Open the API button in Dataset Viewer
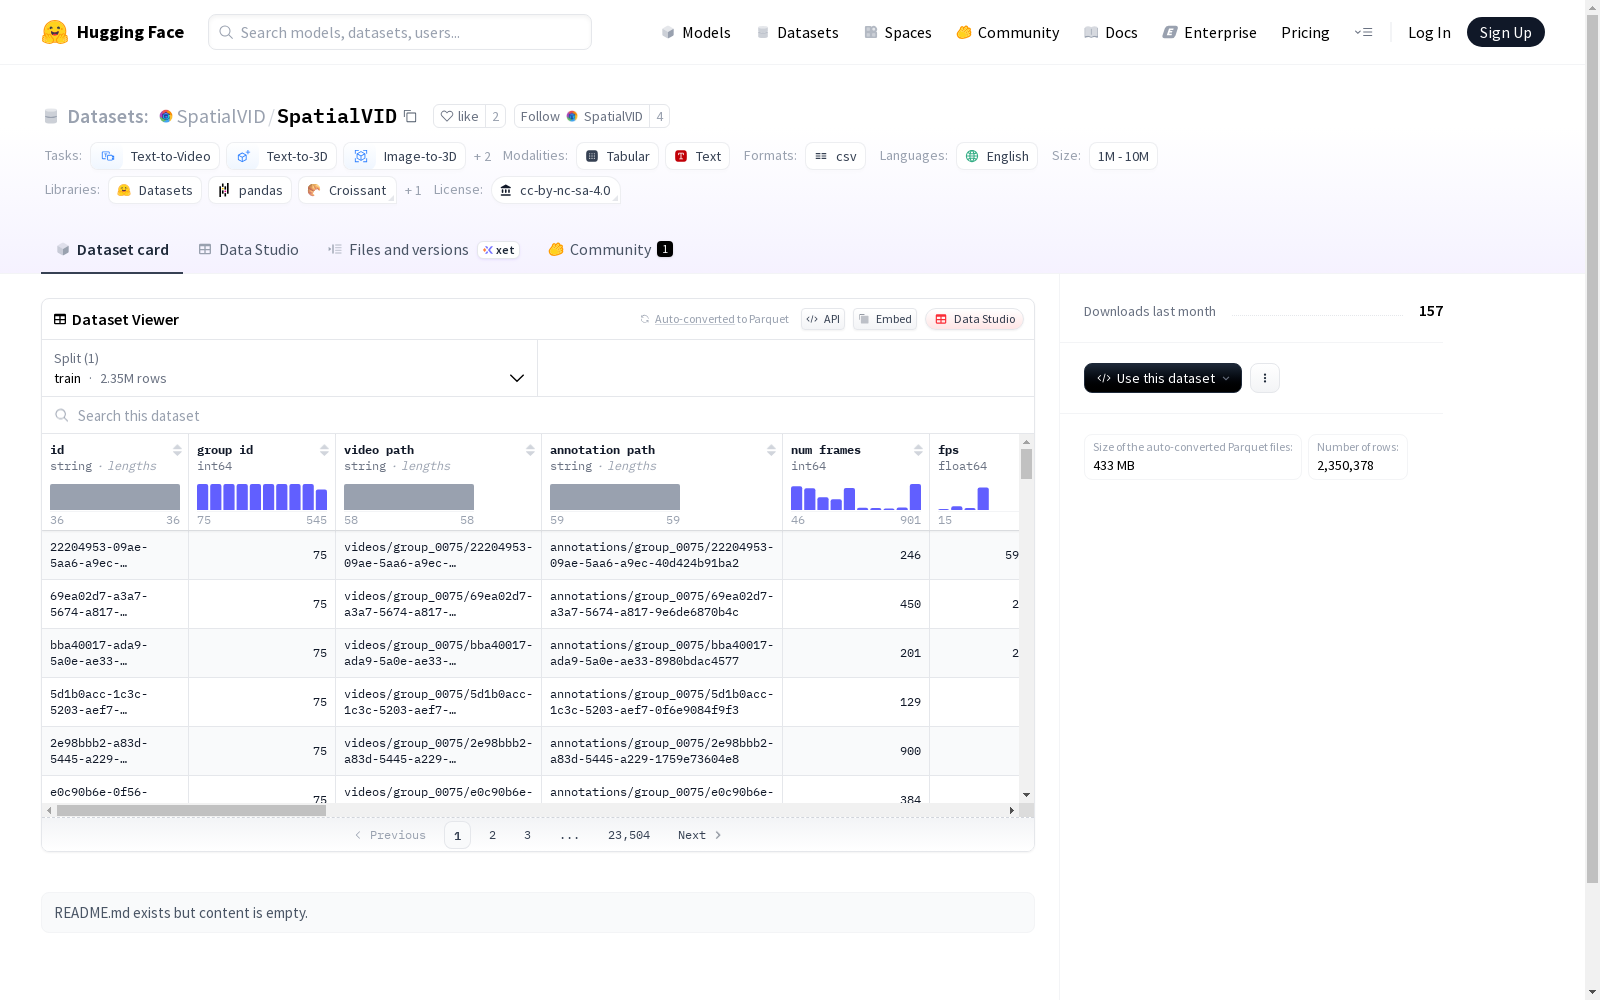Viewport: 1600px width, 1000px height. point(823,319)
